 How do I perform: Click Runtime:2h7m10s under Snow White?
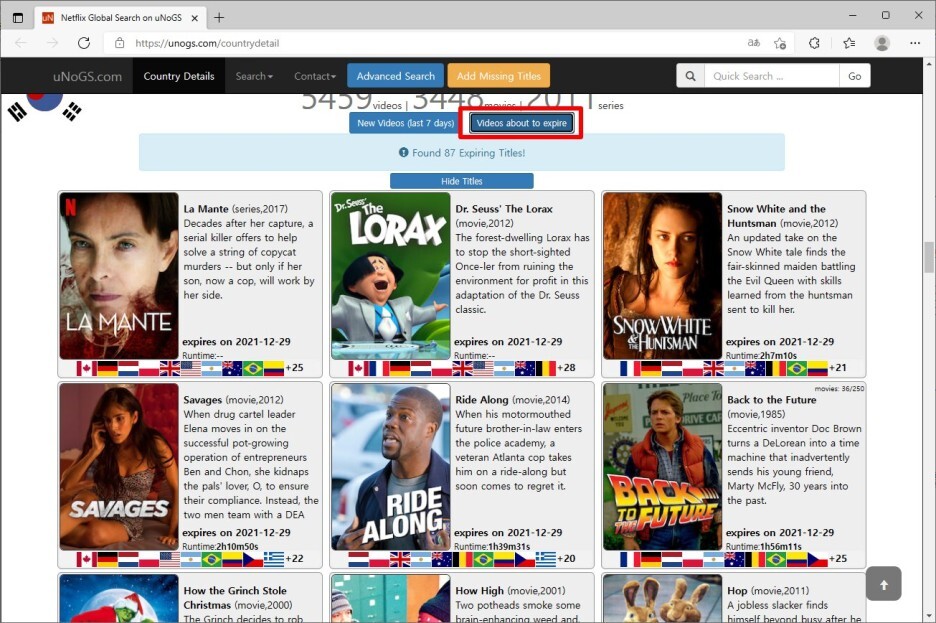(761, 356)
